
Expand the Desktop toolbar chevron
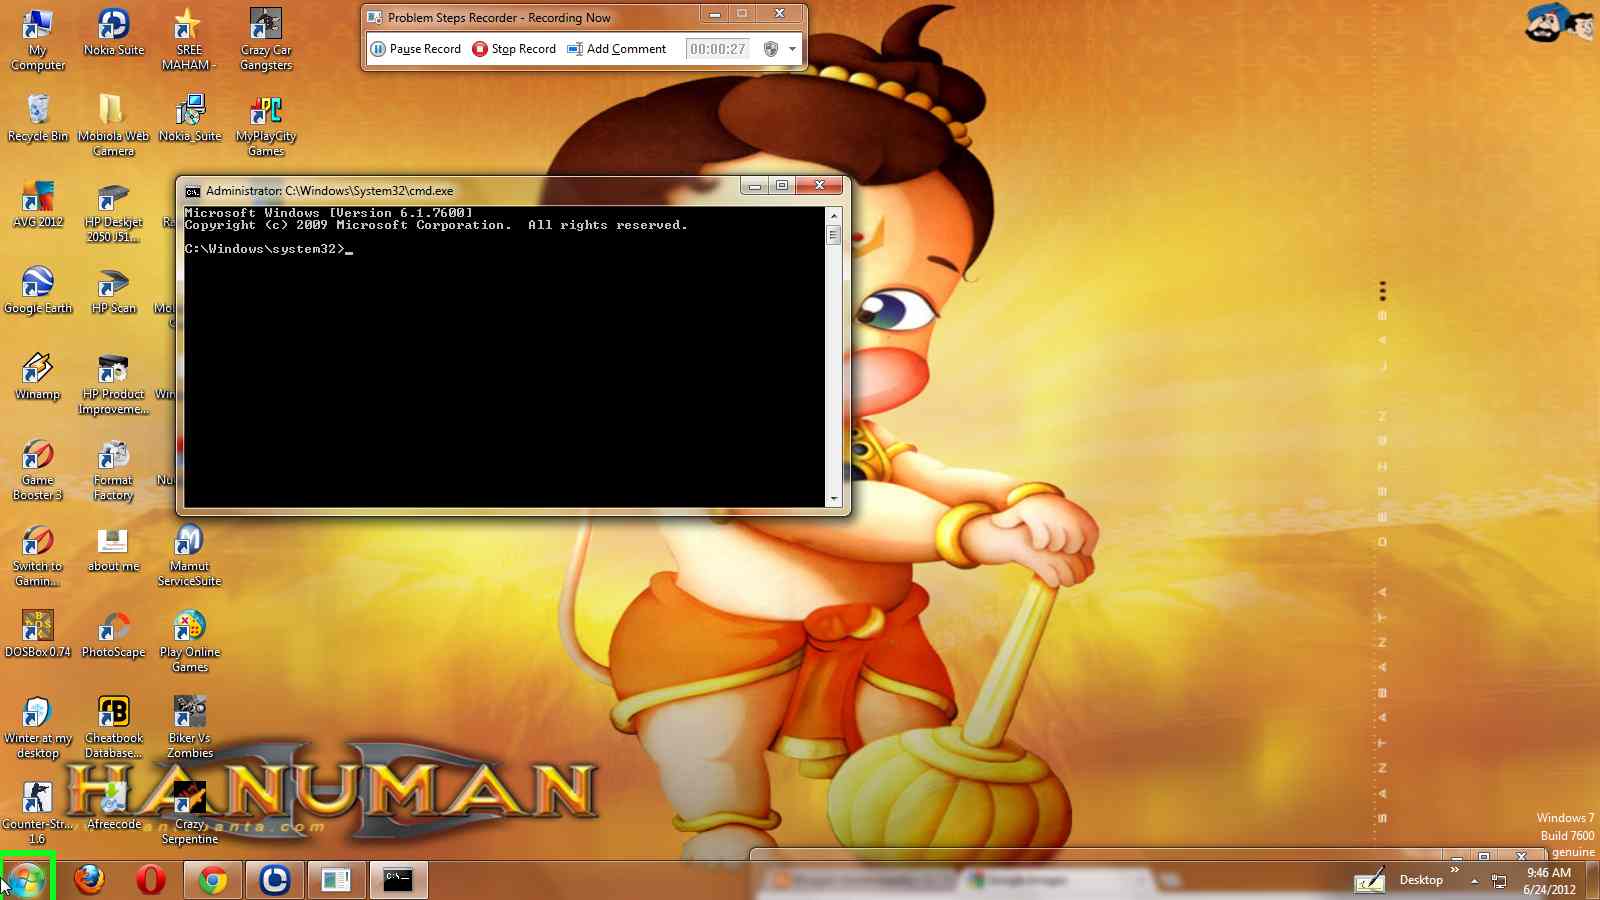[1455, 870]
